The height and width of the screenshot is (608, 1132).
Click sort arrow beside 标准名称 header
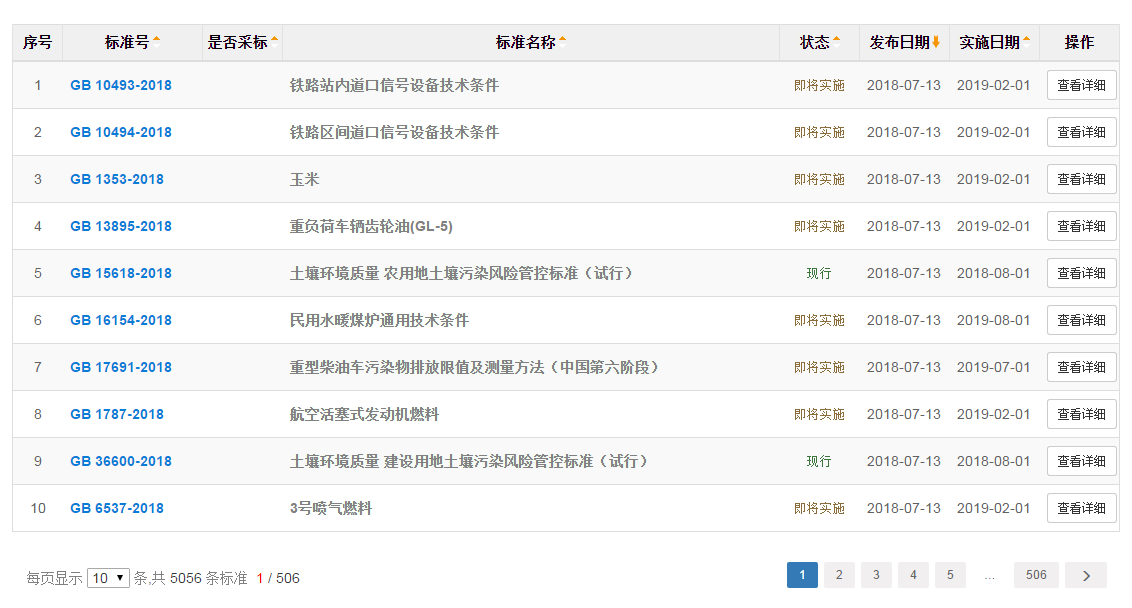(x=562, y=42)
